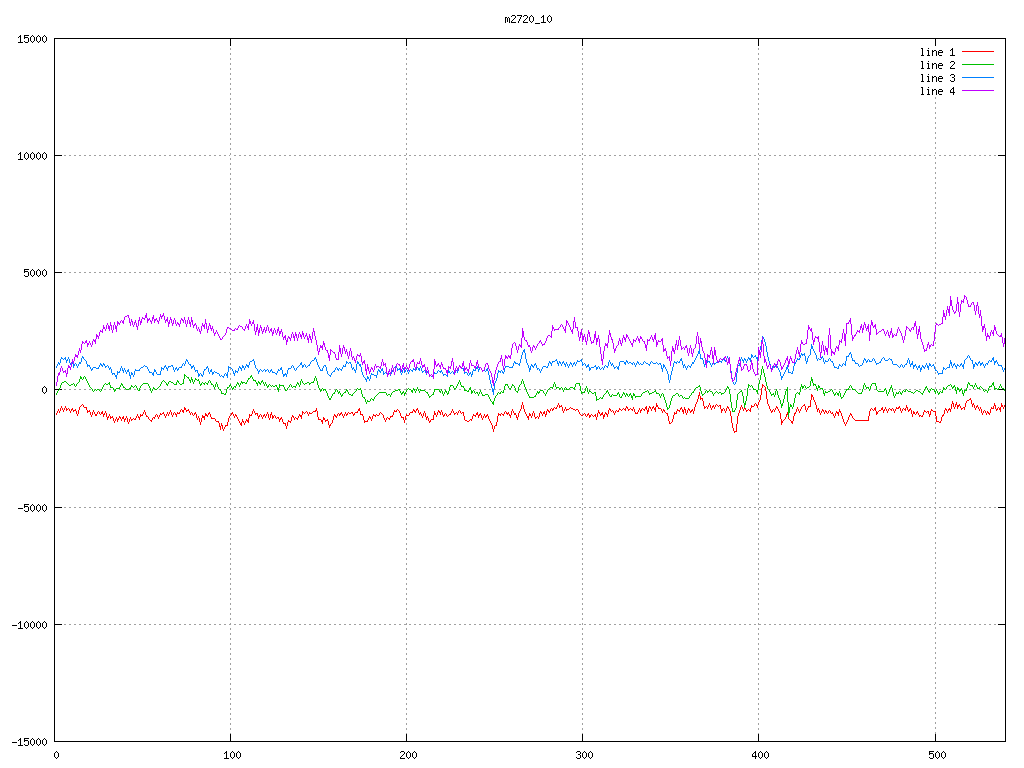Click the green legend sample for line 2

click(979, 65)
